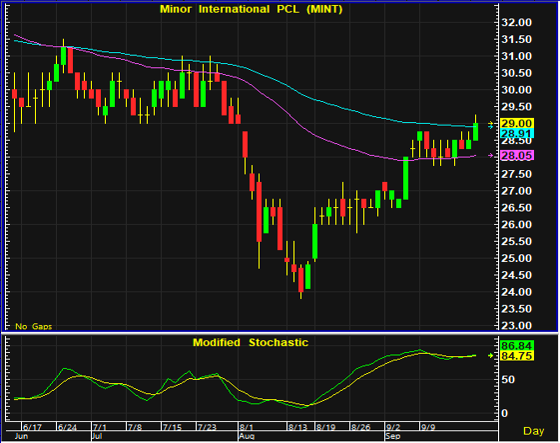Screen dimensions: 560x443
Task: Click the 50 level on stochastic axis
Action: click(509, 380)
